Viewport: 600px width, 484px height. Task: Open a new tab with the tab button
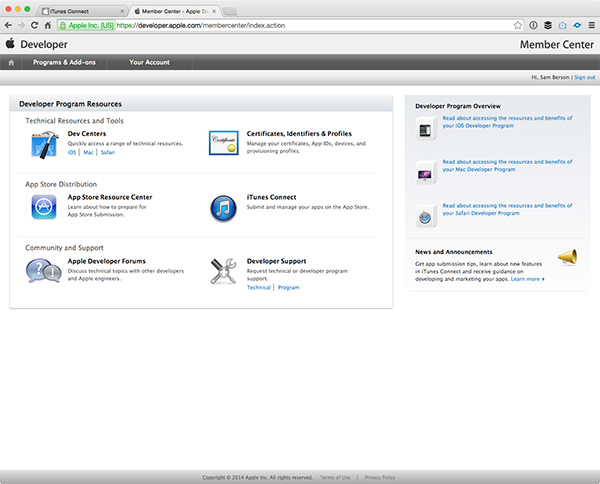click(x=230, y=11)
